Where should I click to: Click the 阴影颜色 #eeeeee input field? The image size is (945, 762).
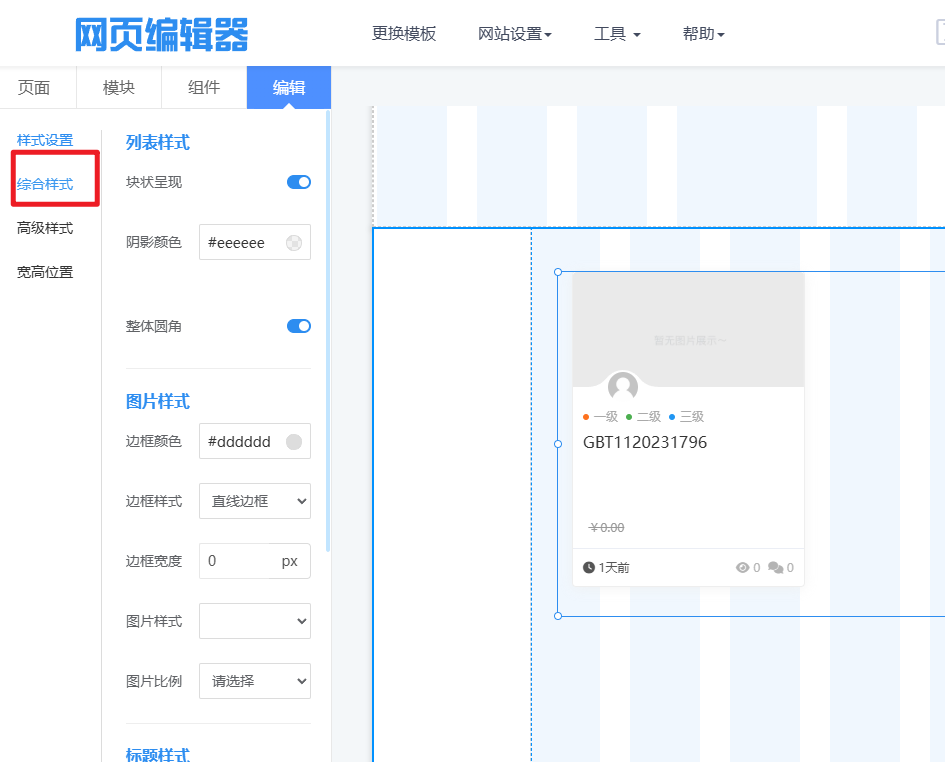(x=255, y=242)
